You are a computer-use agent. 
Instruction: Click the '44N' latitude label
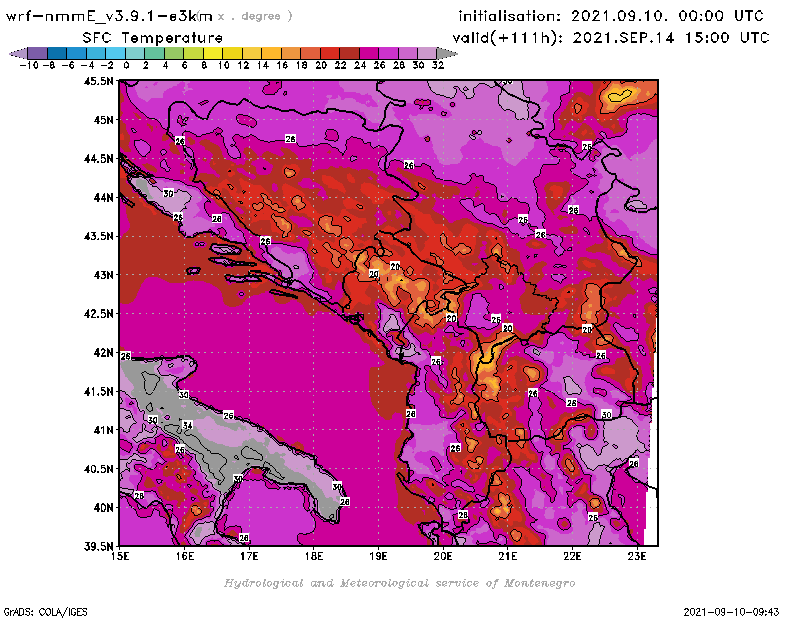103,197
